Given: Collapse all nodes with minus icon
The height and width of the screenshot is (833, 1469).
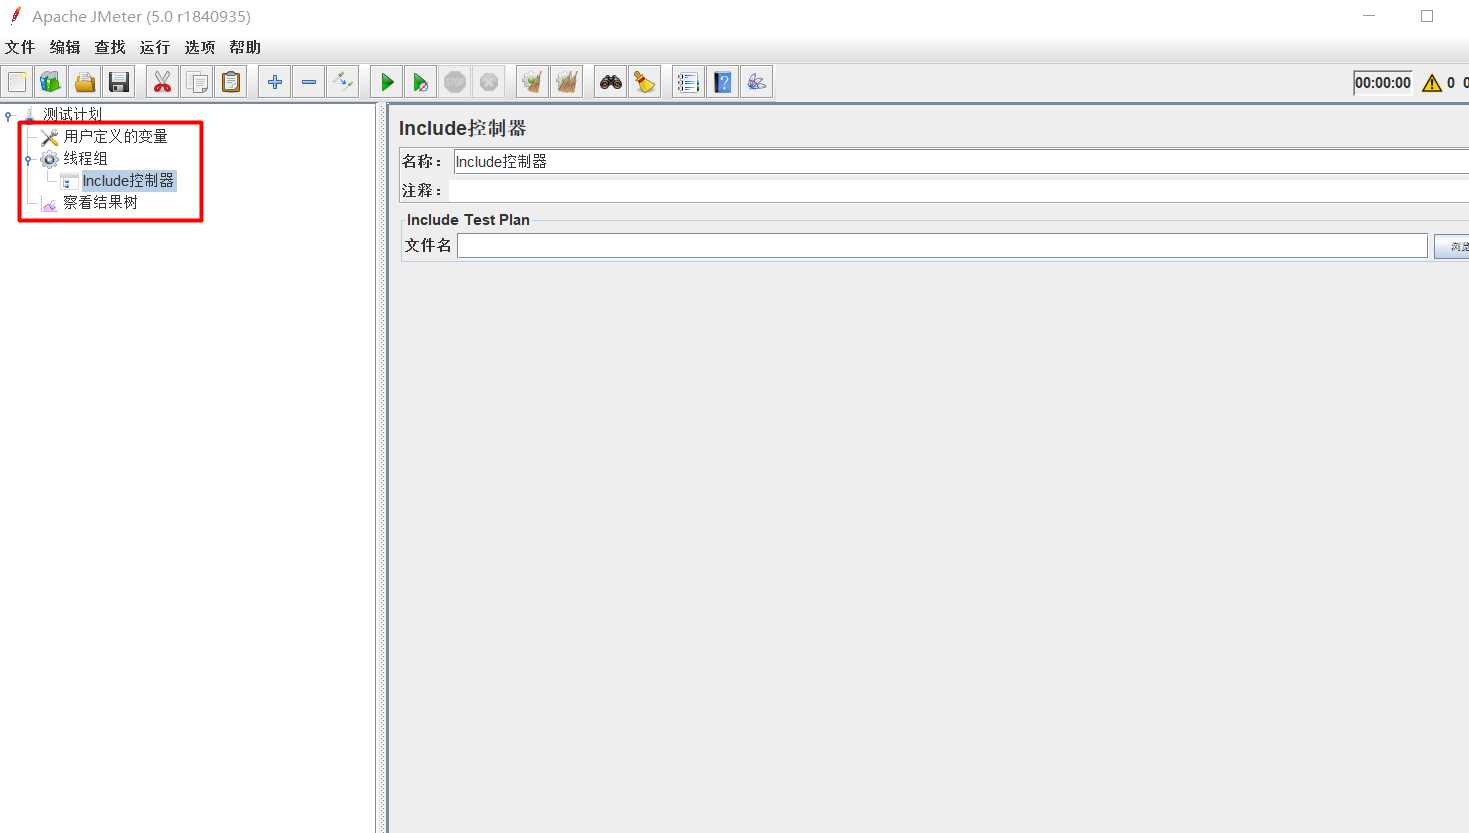Looking at the screenshot, I should (x=309, y=82).
